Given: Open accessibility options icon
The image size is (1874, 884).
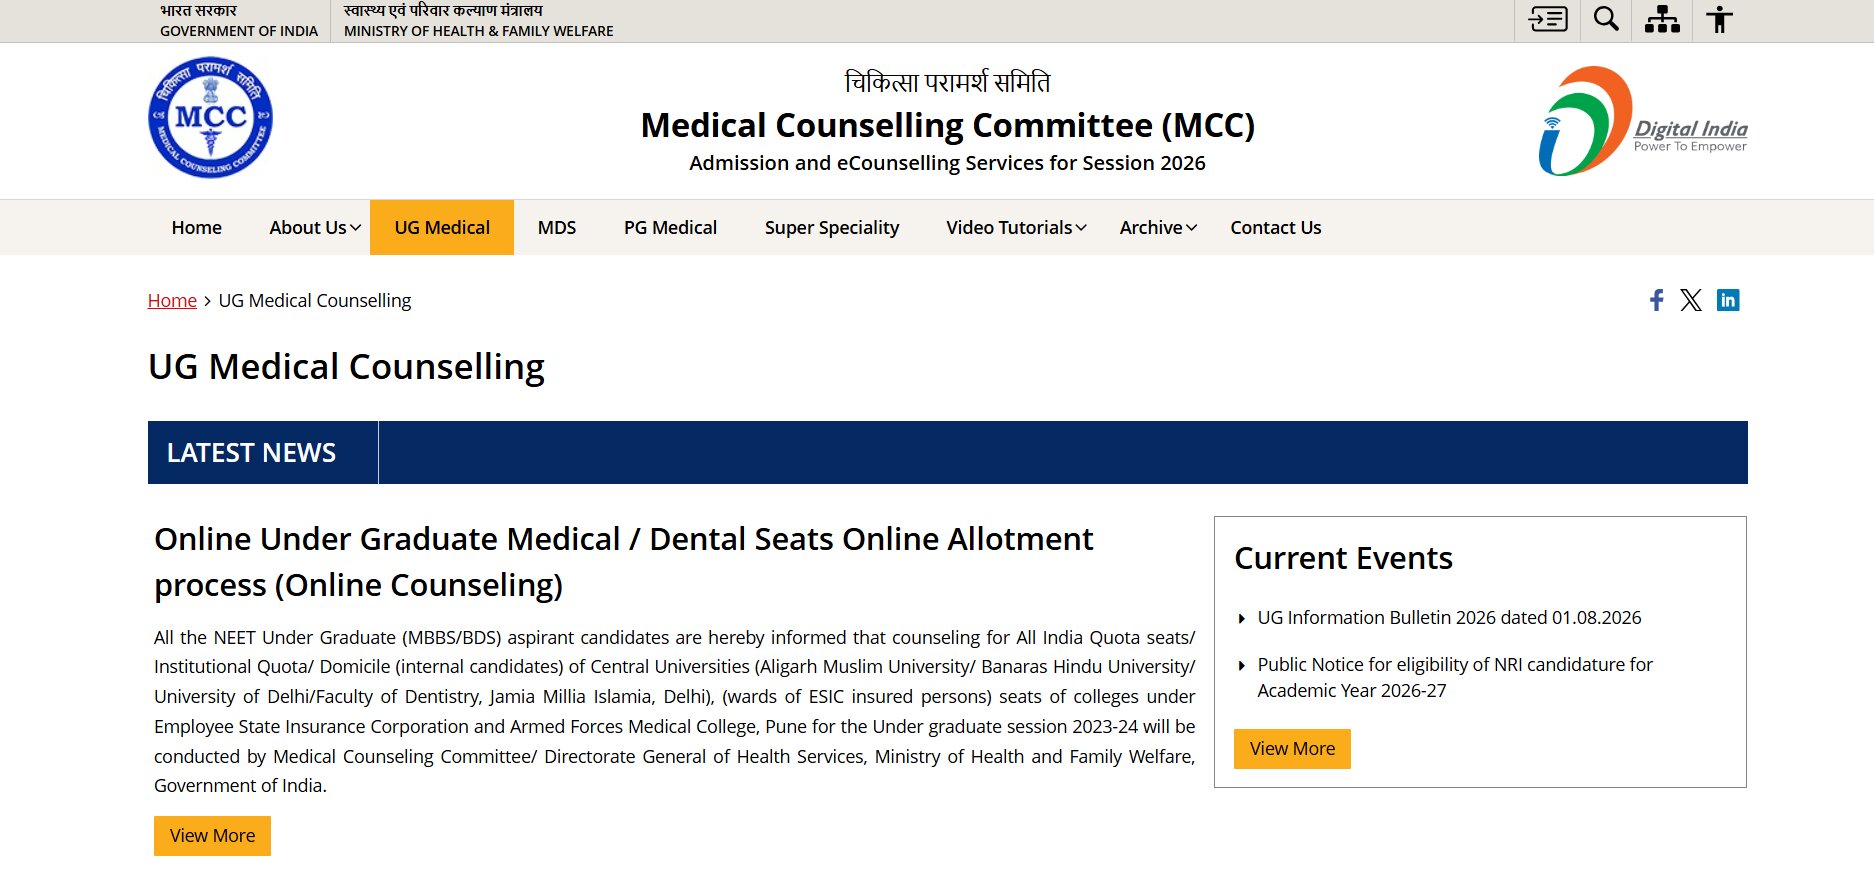Looking at the screenshot, I should click(x=1719, y=19).
